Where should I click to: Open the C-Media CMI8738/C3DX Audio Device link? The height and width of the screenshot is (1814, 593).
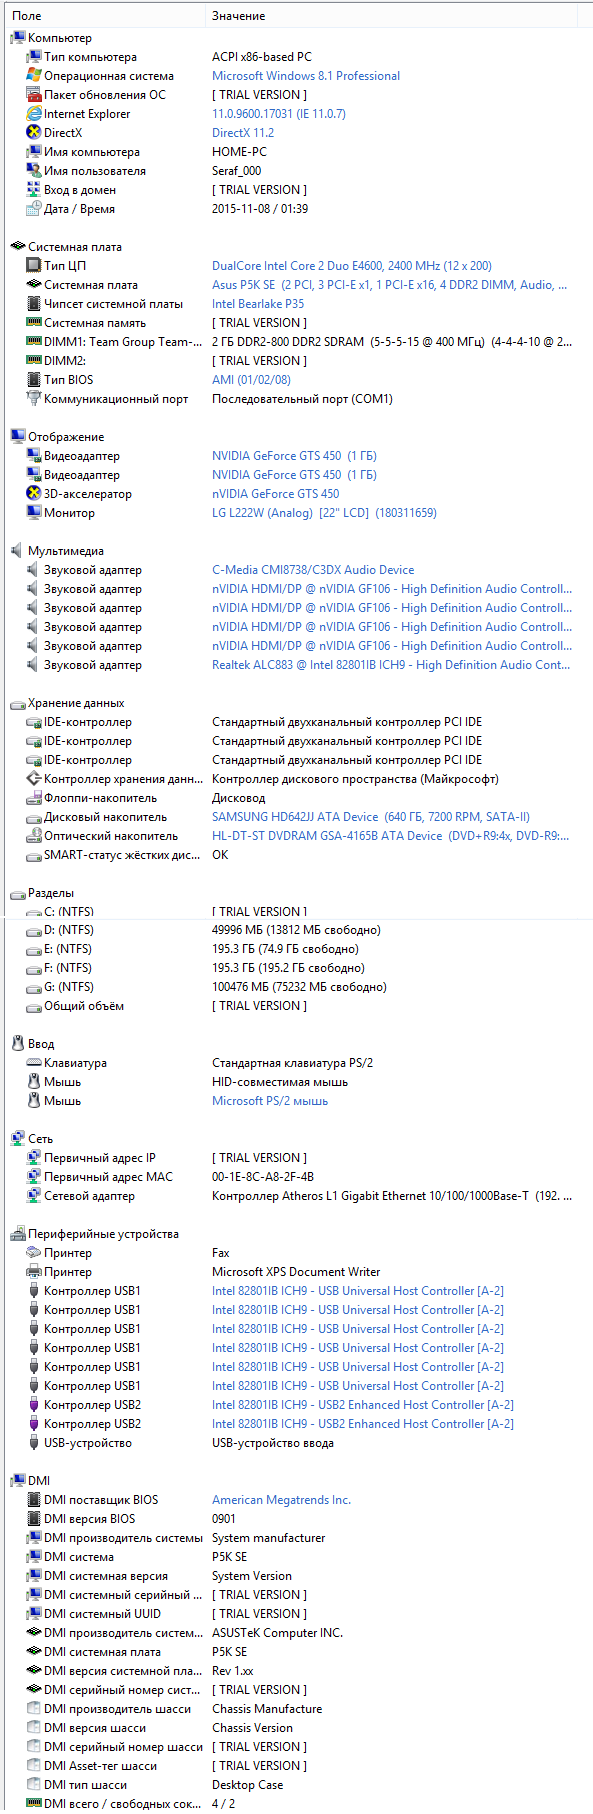313,570
